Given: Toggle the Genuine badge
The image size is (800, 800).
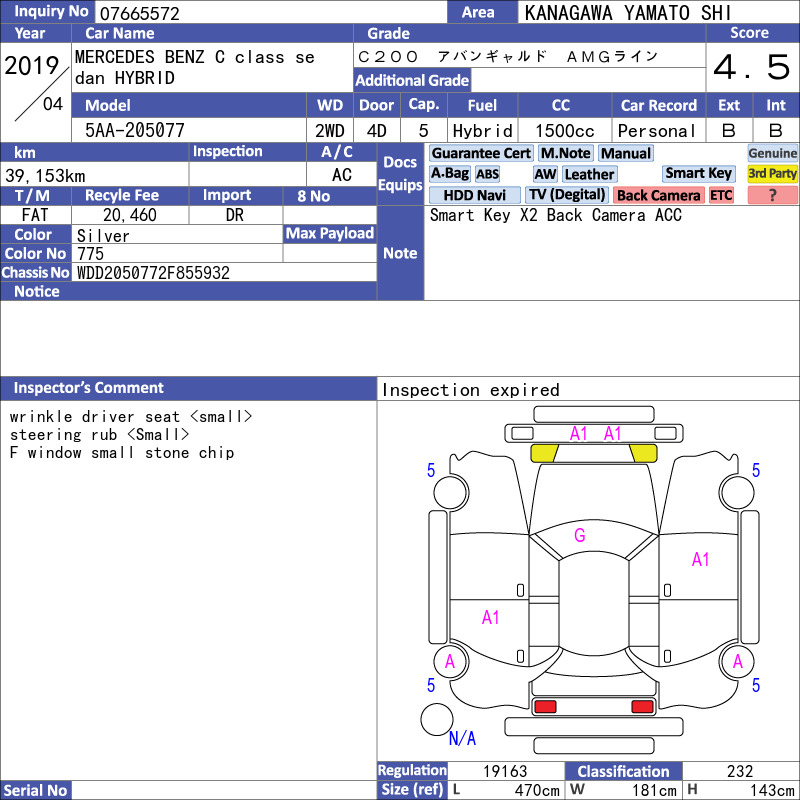Looking at the screenshot, I should [772, 153].
